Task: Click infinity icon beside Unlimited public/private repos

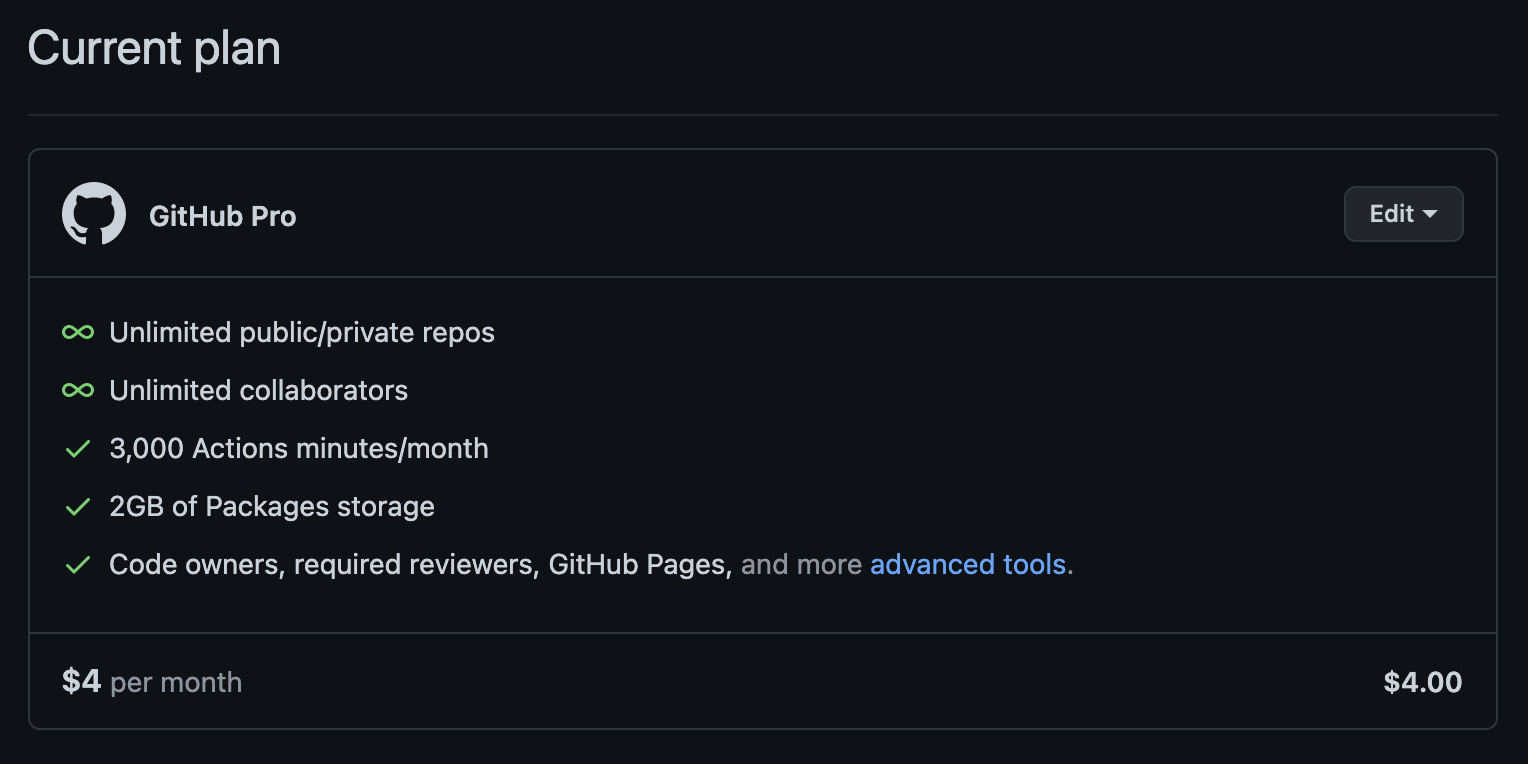Action: click(78, 332)
